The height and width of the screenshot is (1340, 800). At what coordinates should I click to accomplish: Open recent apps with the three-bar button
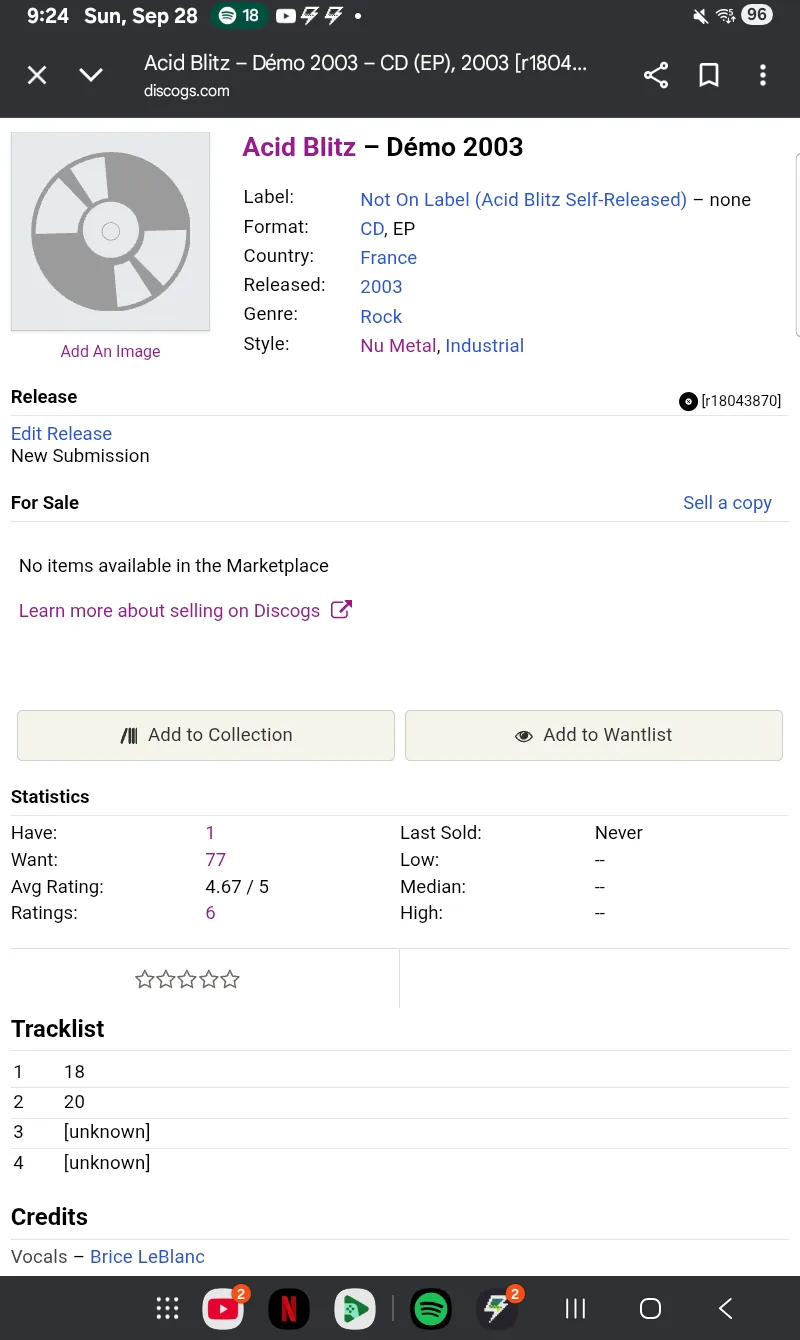(575, 1308)
